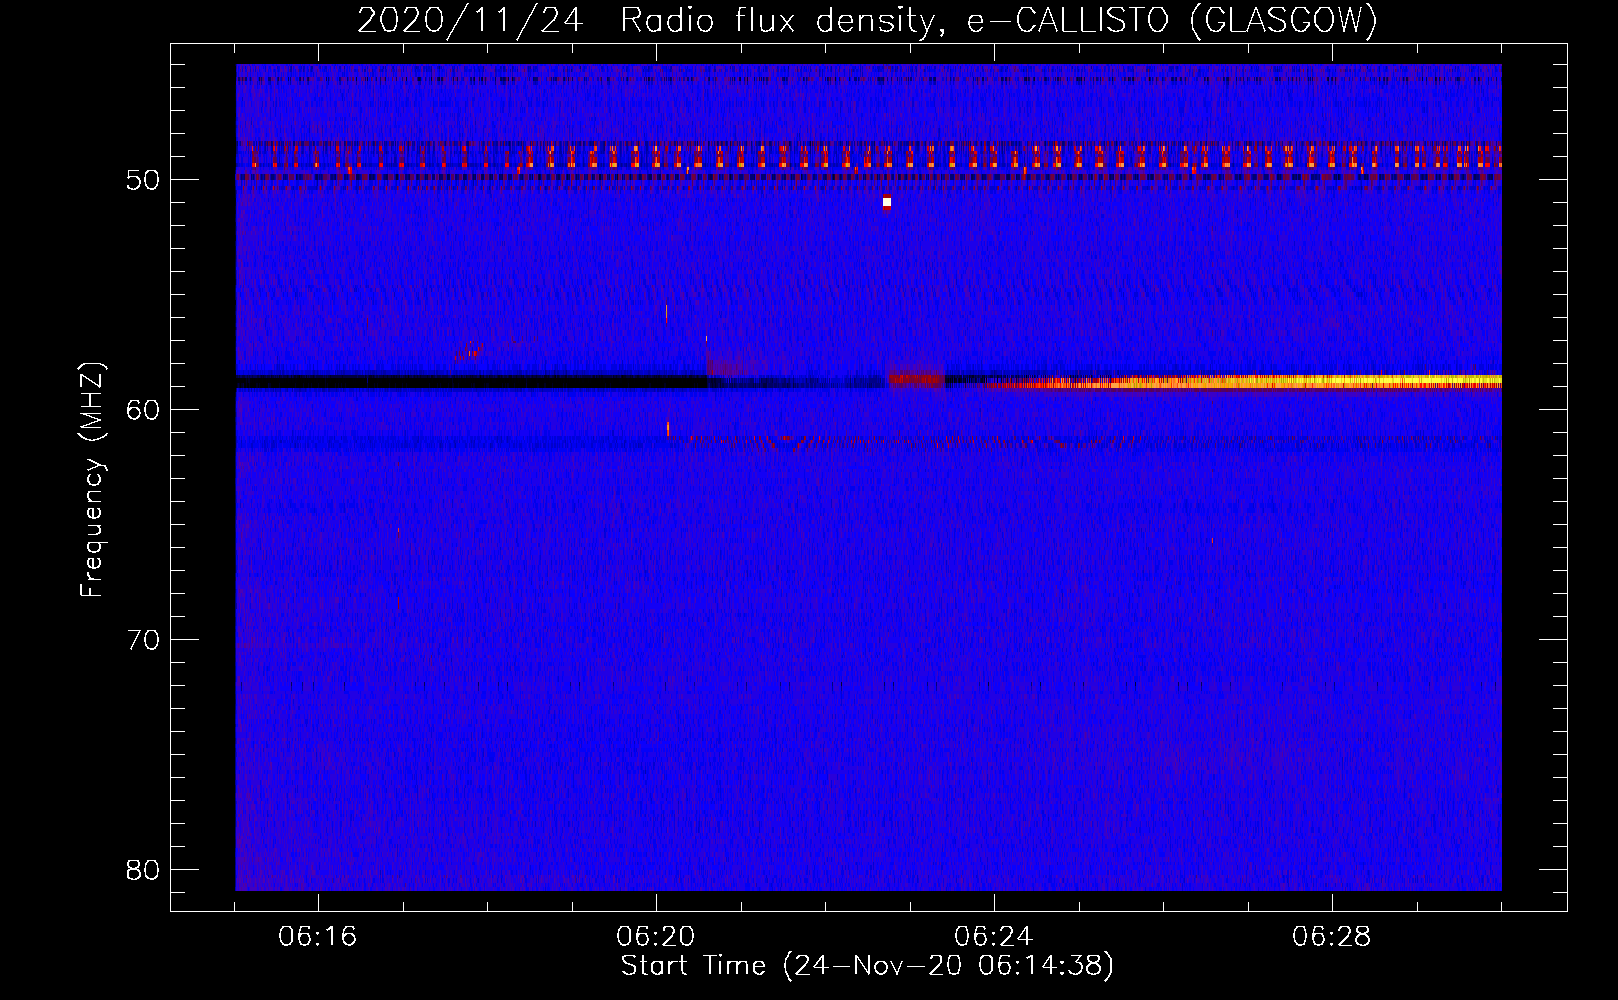This screenshot has width=1618, height=1000.
Task: Click the 06:20 time tick label
Action: pos(656,937)
